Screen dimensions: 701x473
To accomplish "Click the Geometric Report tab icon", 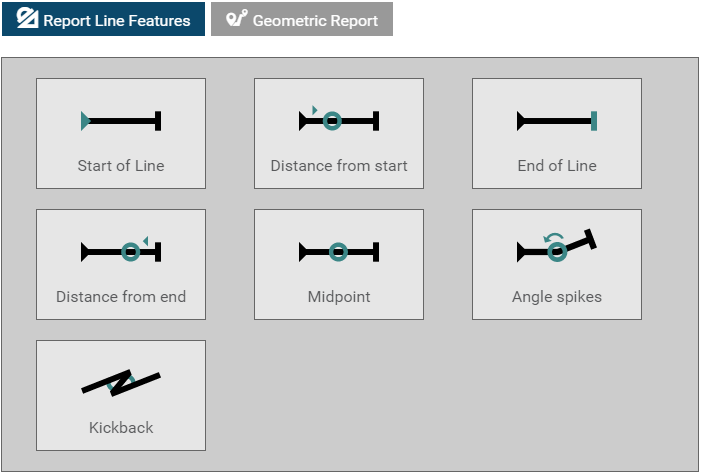I will [237, 19].
